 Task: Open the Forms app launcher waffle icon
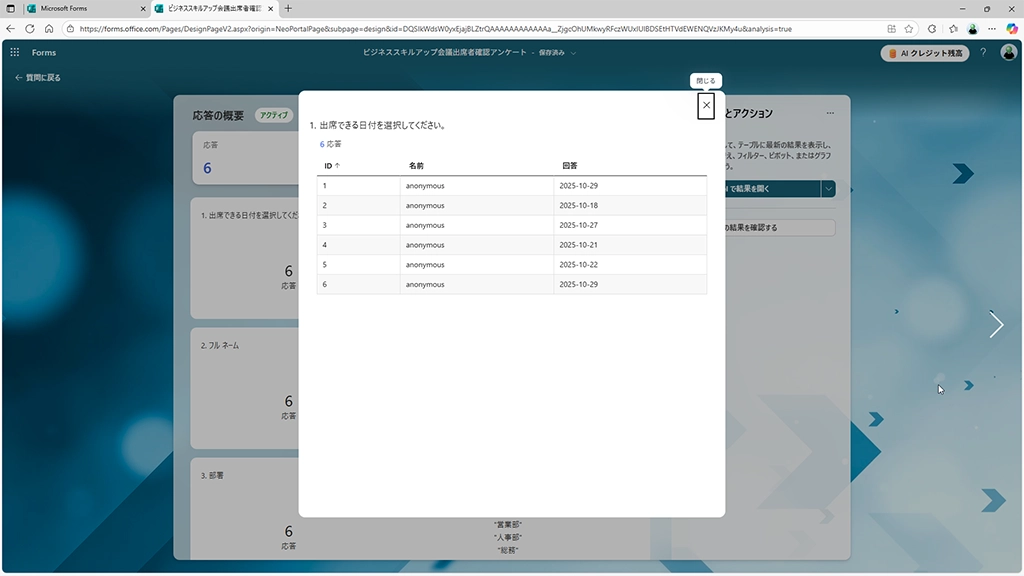click(15, 52)
